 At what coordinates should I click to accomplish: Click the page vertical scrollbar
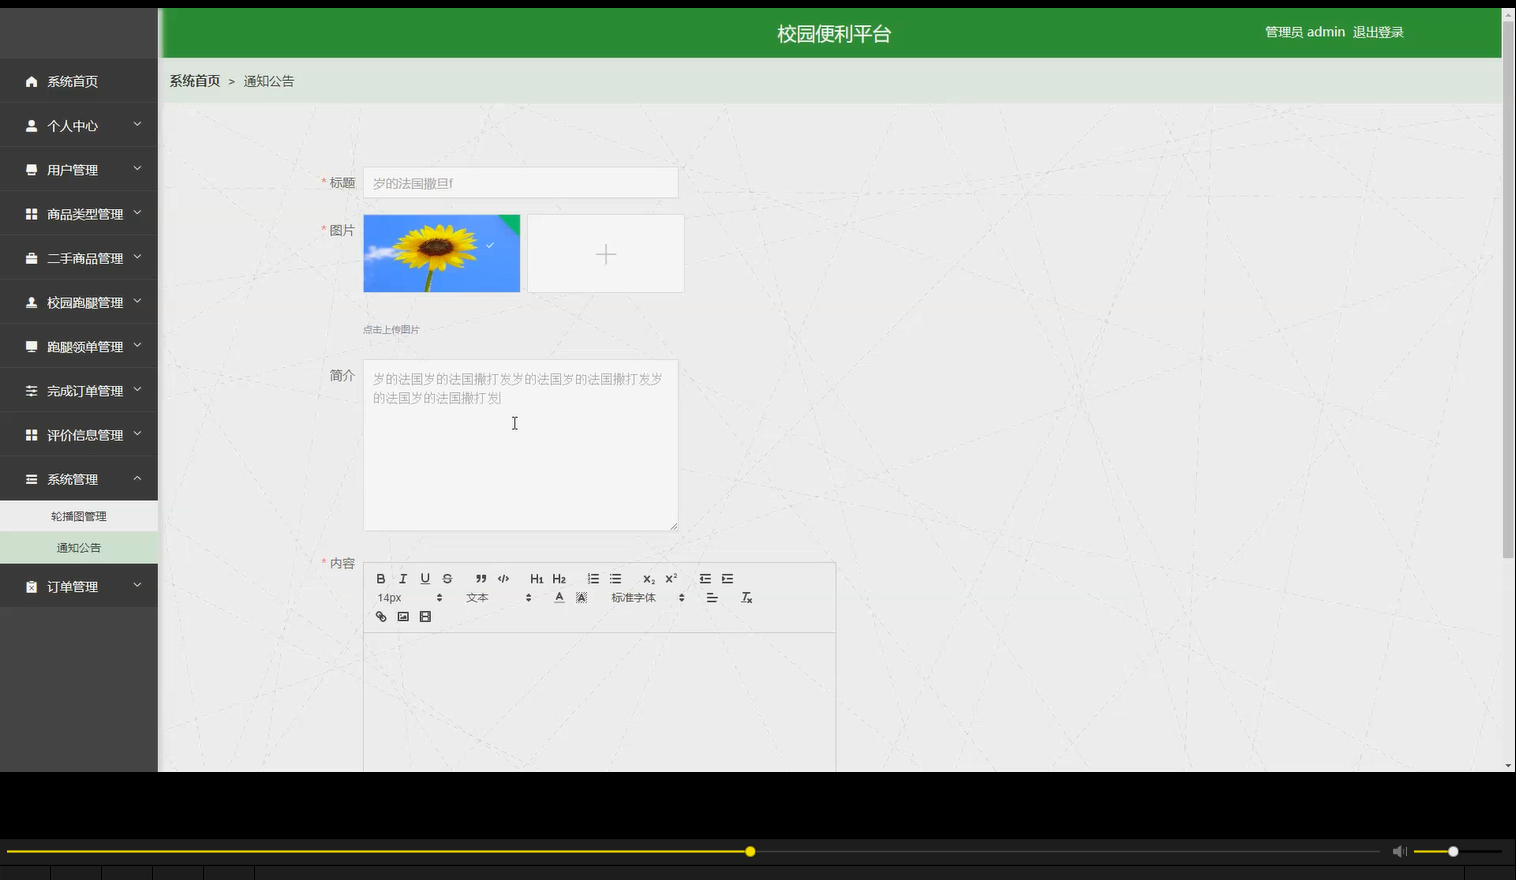(x=1508, y=290)
